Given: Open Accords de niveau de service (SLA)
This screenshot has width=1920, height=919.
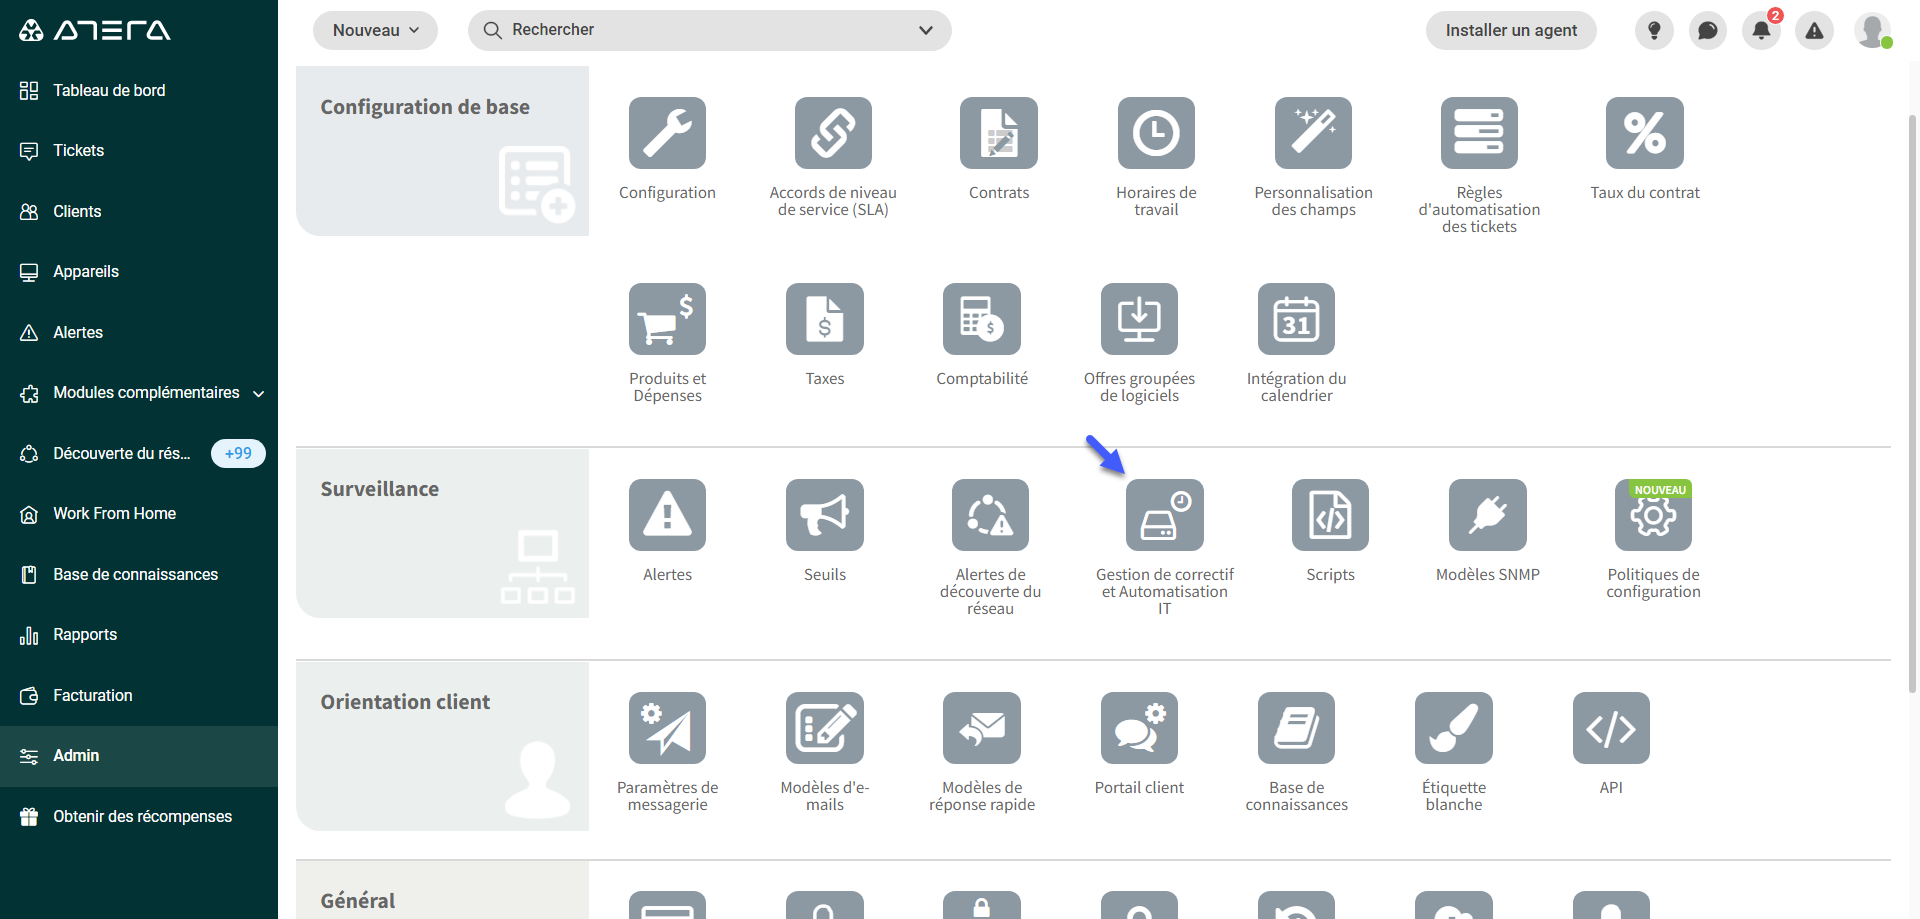Looking at the screenshot, I should [833, 133].
